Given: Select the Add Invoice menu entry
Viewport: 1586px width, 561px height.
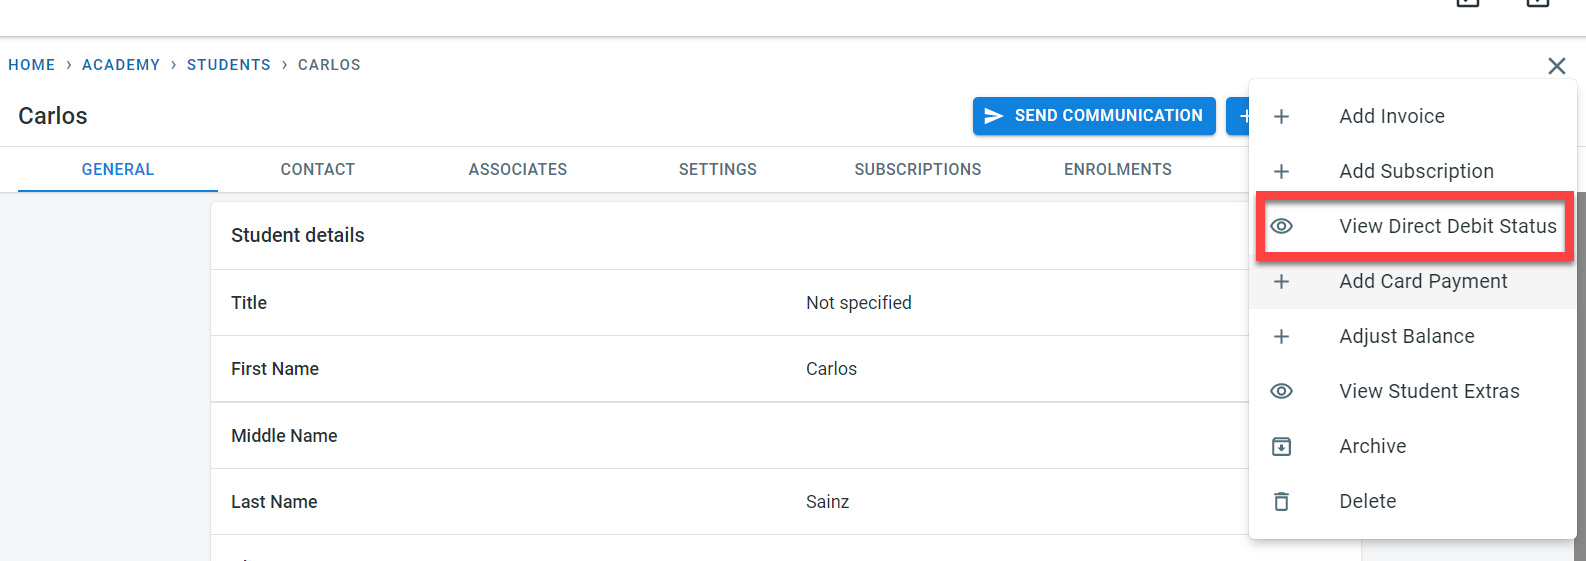Looking at the screenshot, I should click(1391, 117).
